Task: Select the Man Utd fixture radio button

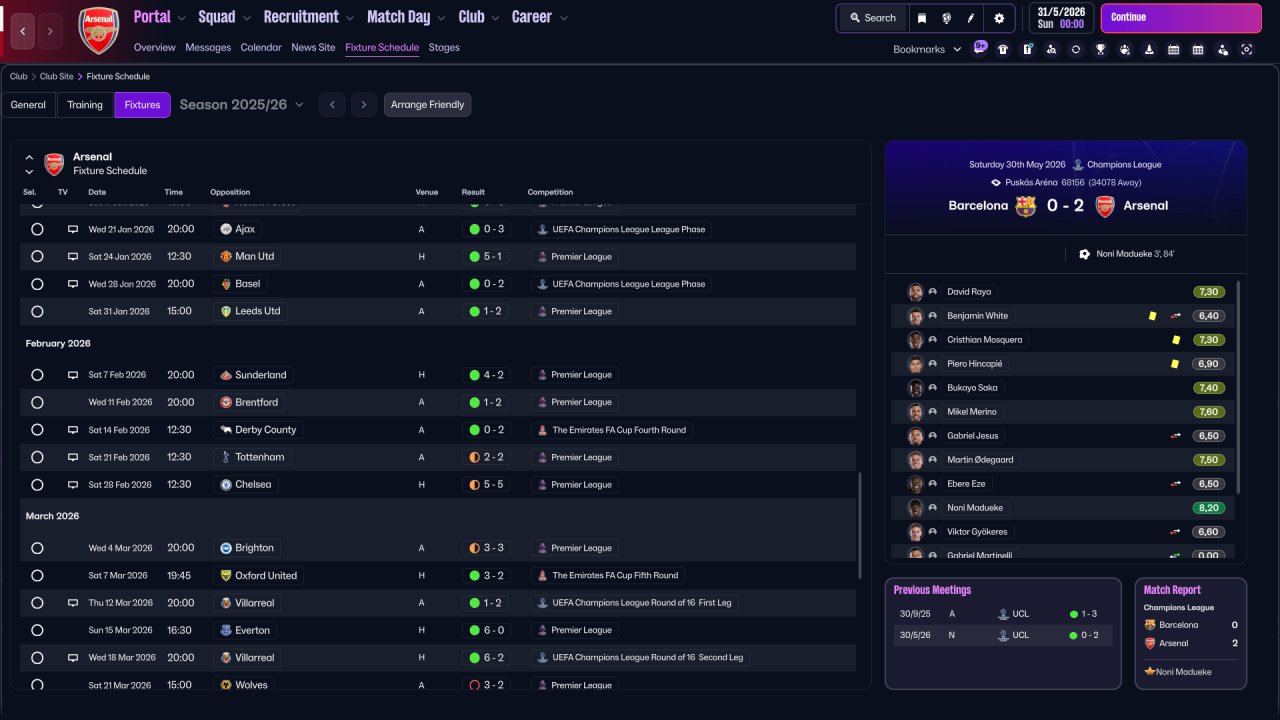Action: [37, 257]
